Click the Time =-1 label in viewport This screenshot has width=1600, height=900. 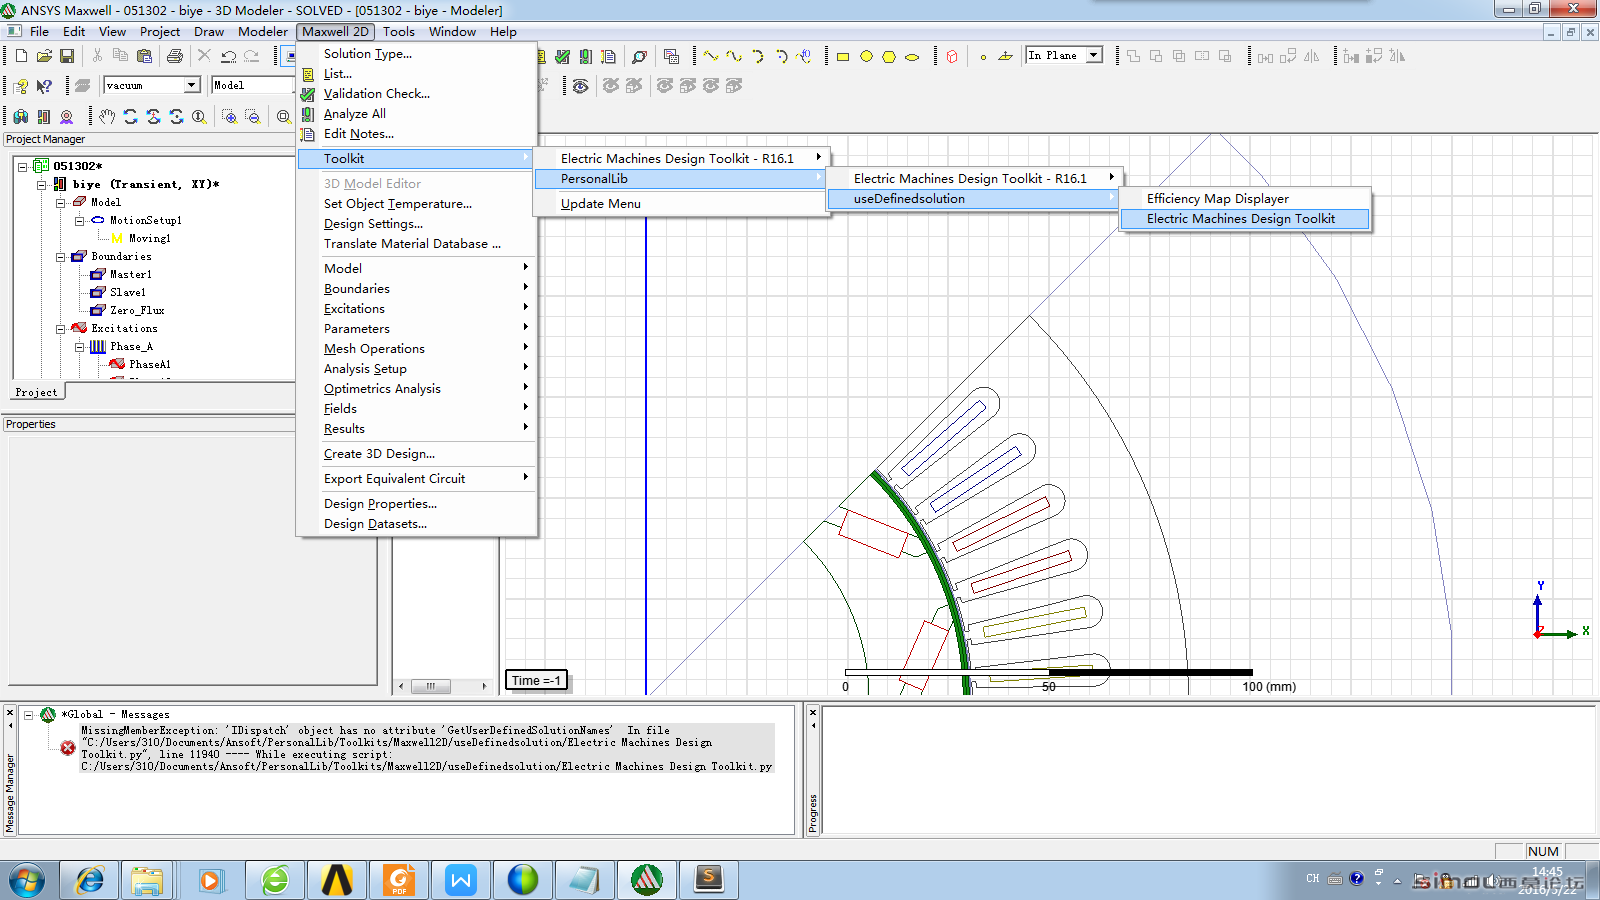pos(537,681)
